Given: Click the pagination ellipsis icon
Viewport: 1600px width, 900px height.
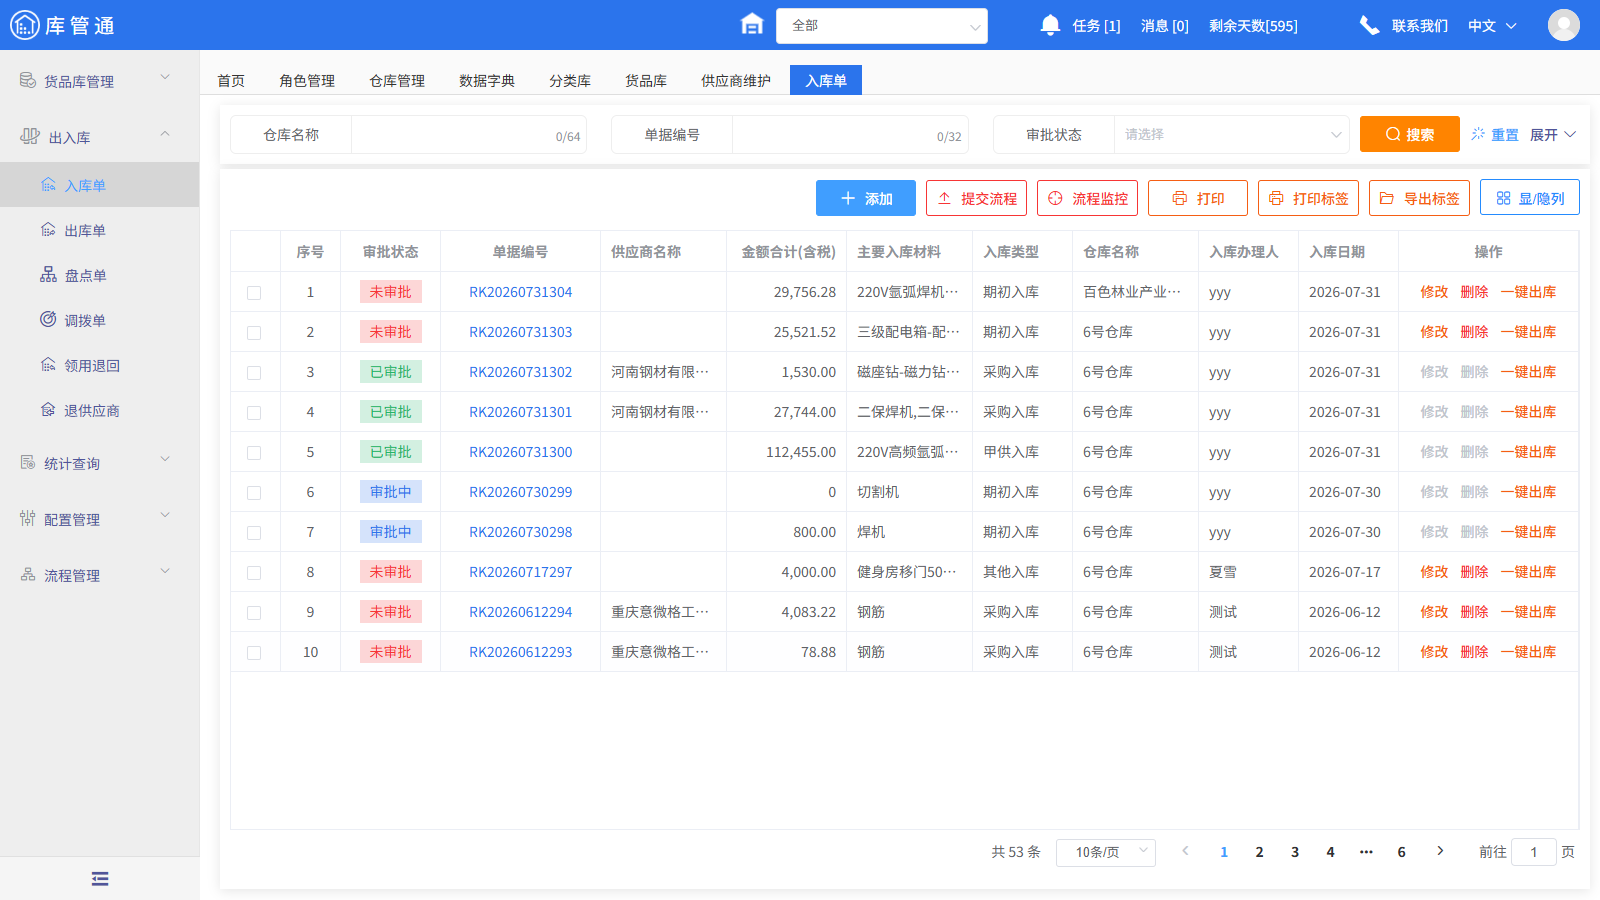Looking at the screenshot, I should [x=1366, y=852].
